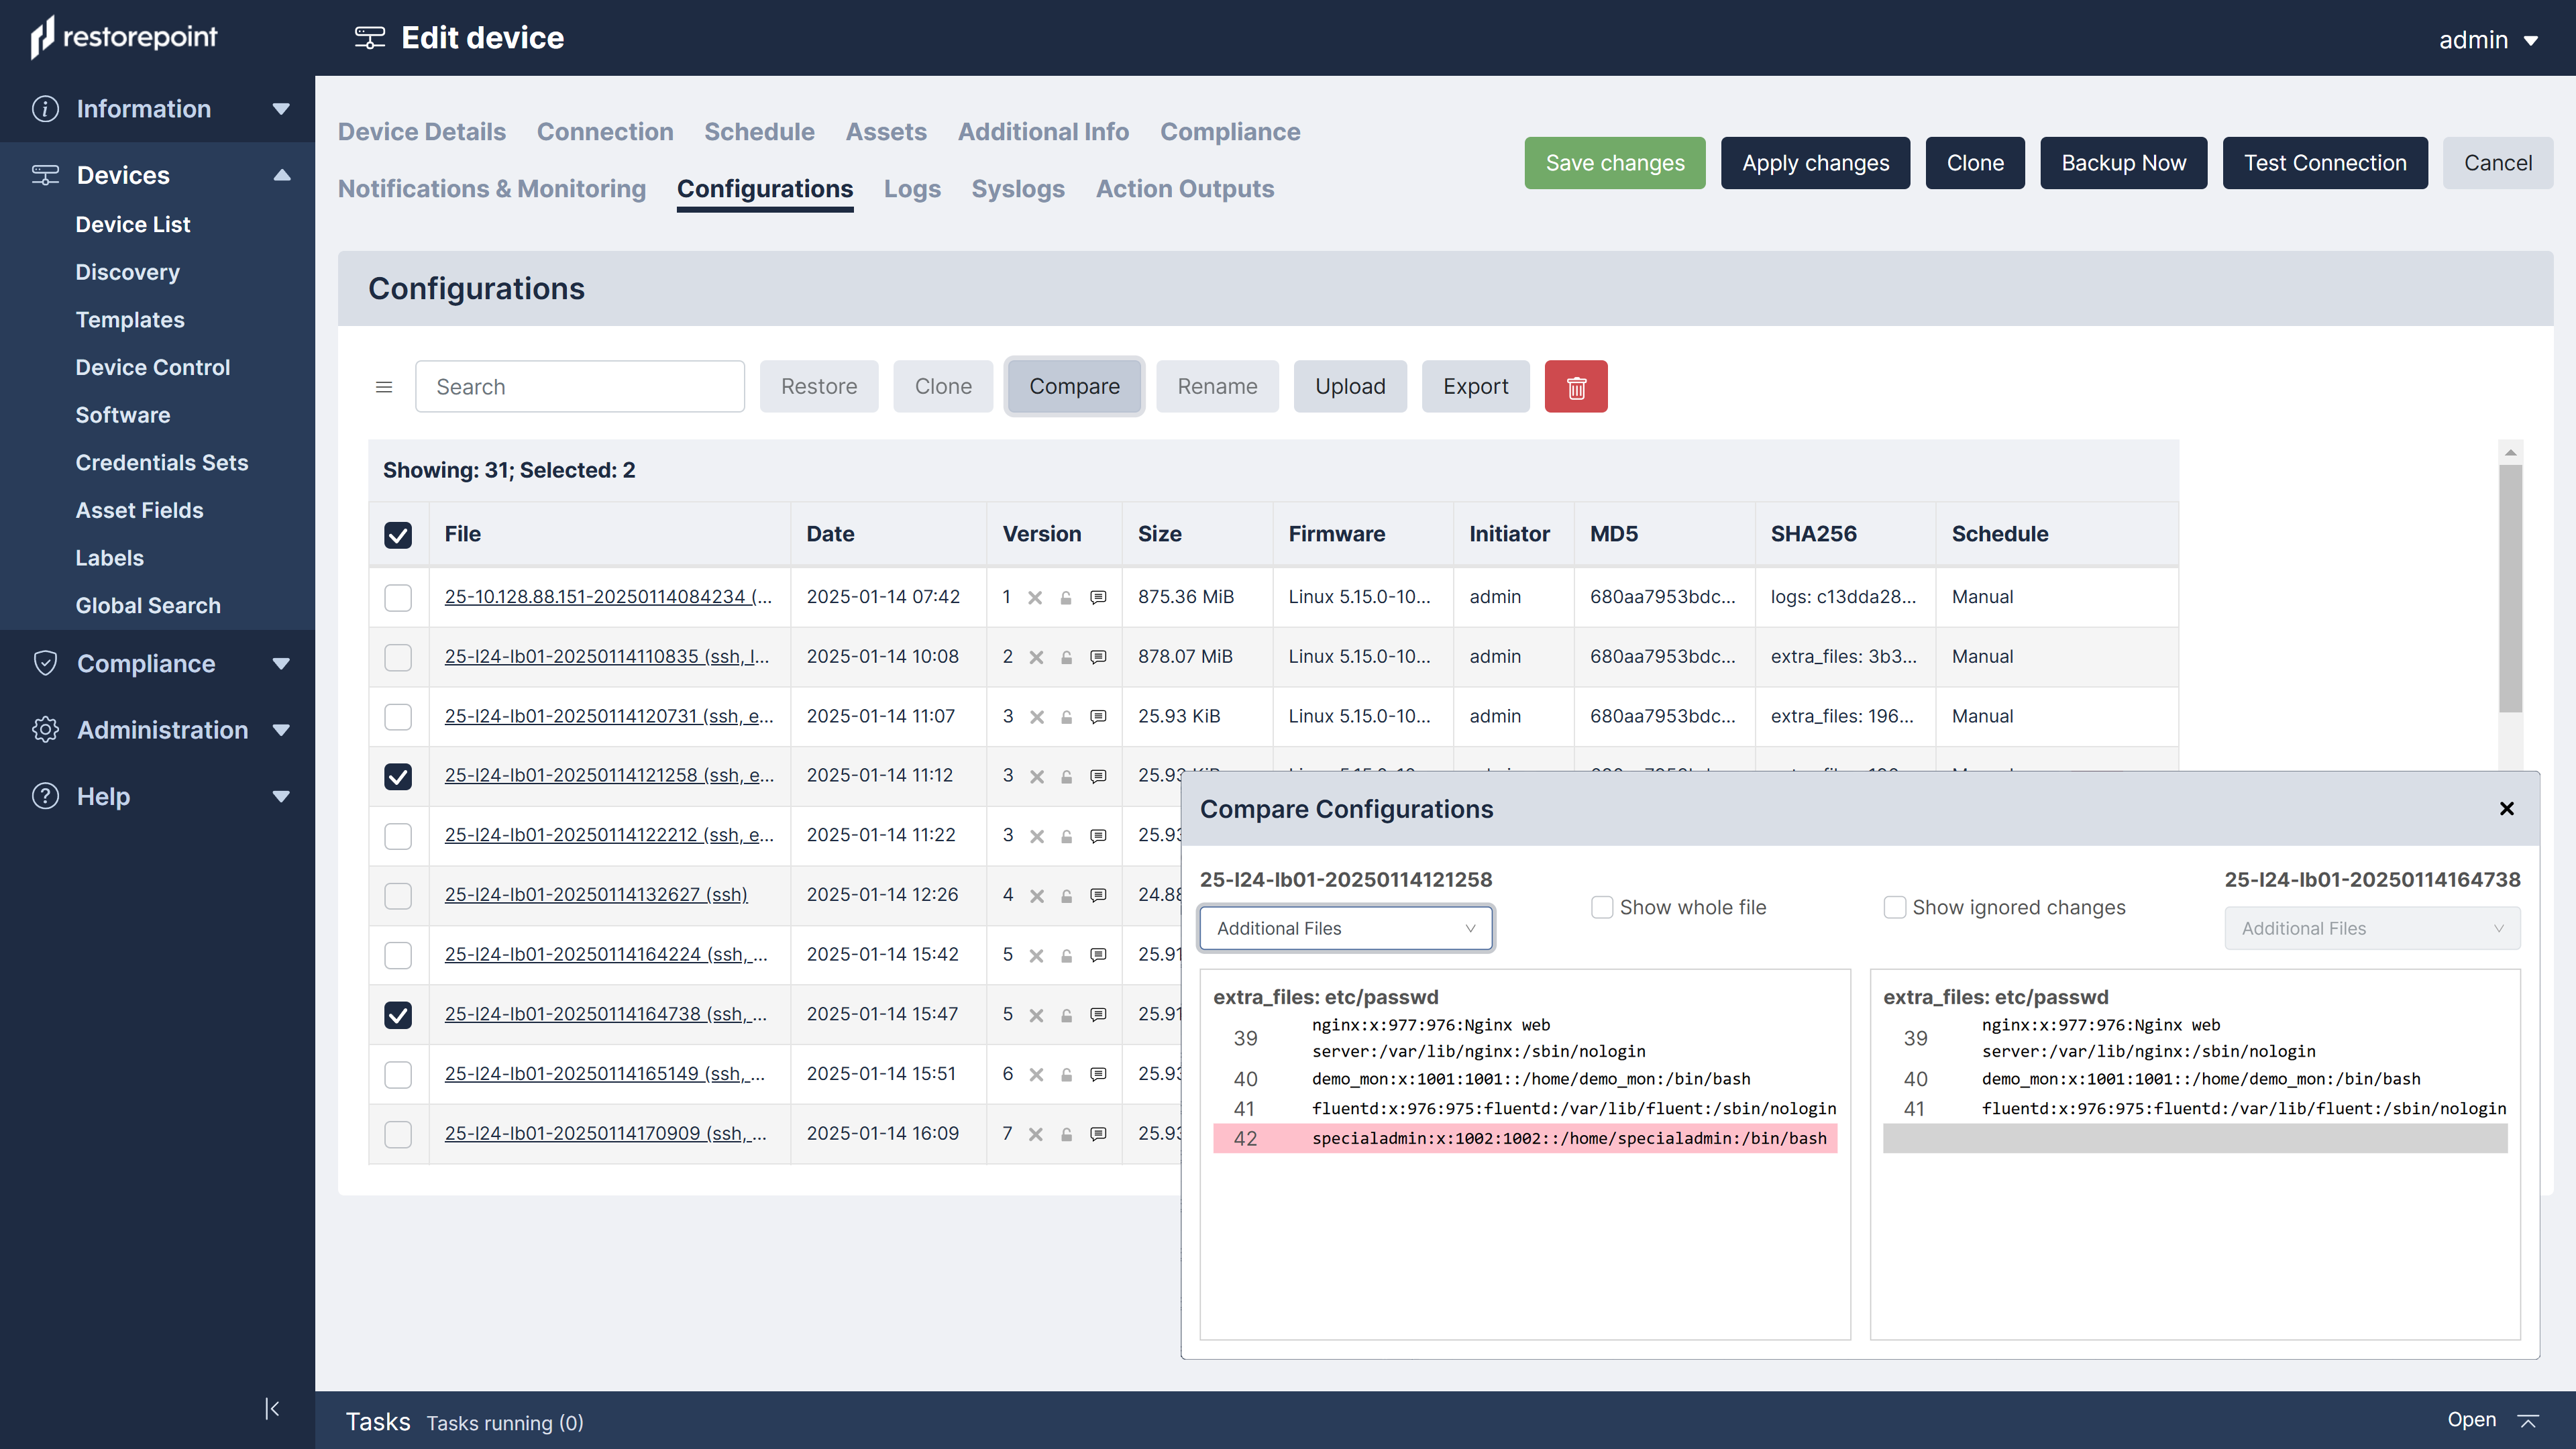This screenshot has height=1449, width=2576.
Task: Expand the Tasks panel arrow icon
Action: pos(2528,1420)
